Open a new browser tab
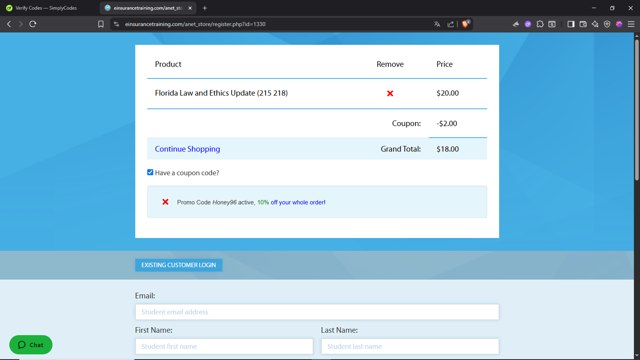 coord(205,8)
